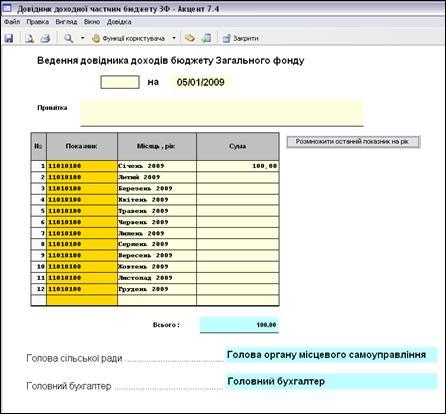Click the blue floppy disk save icon

[9, 38]
